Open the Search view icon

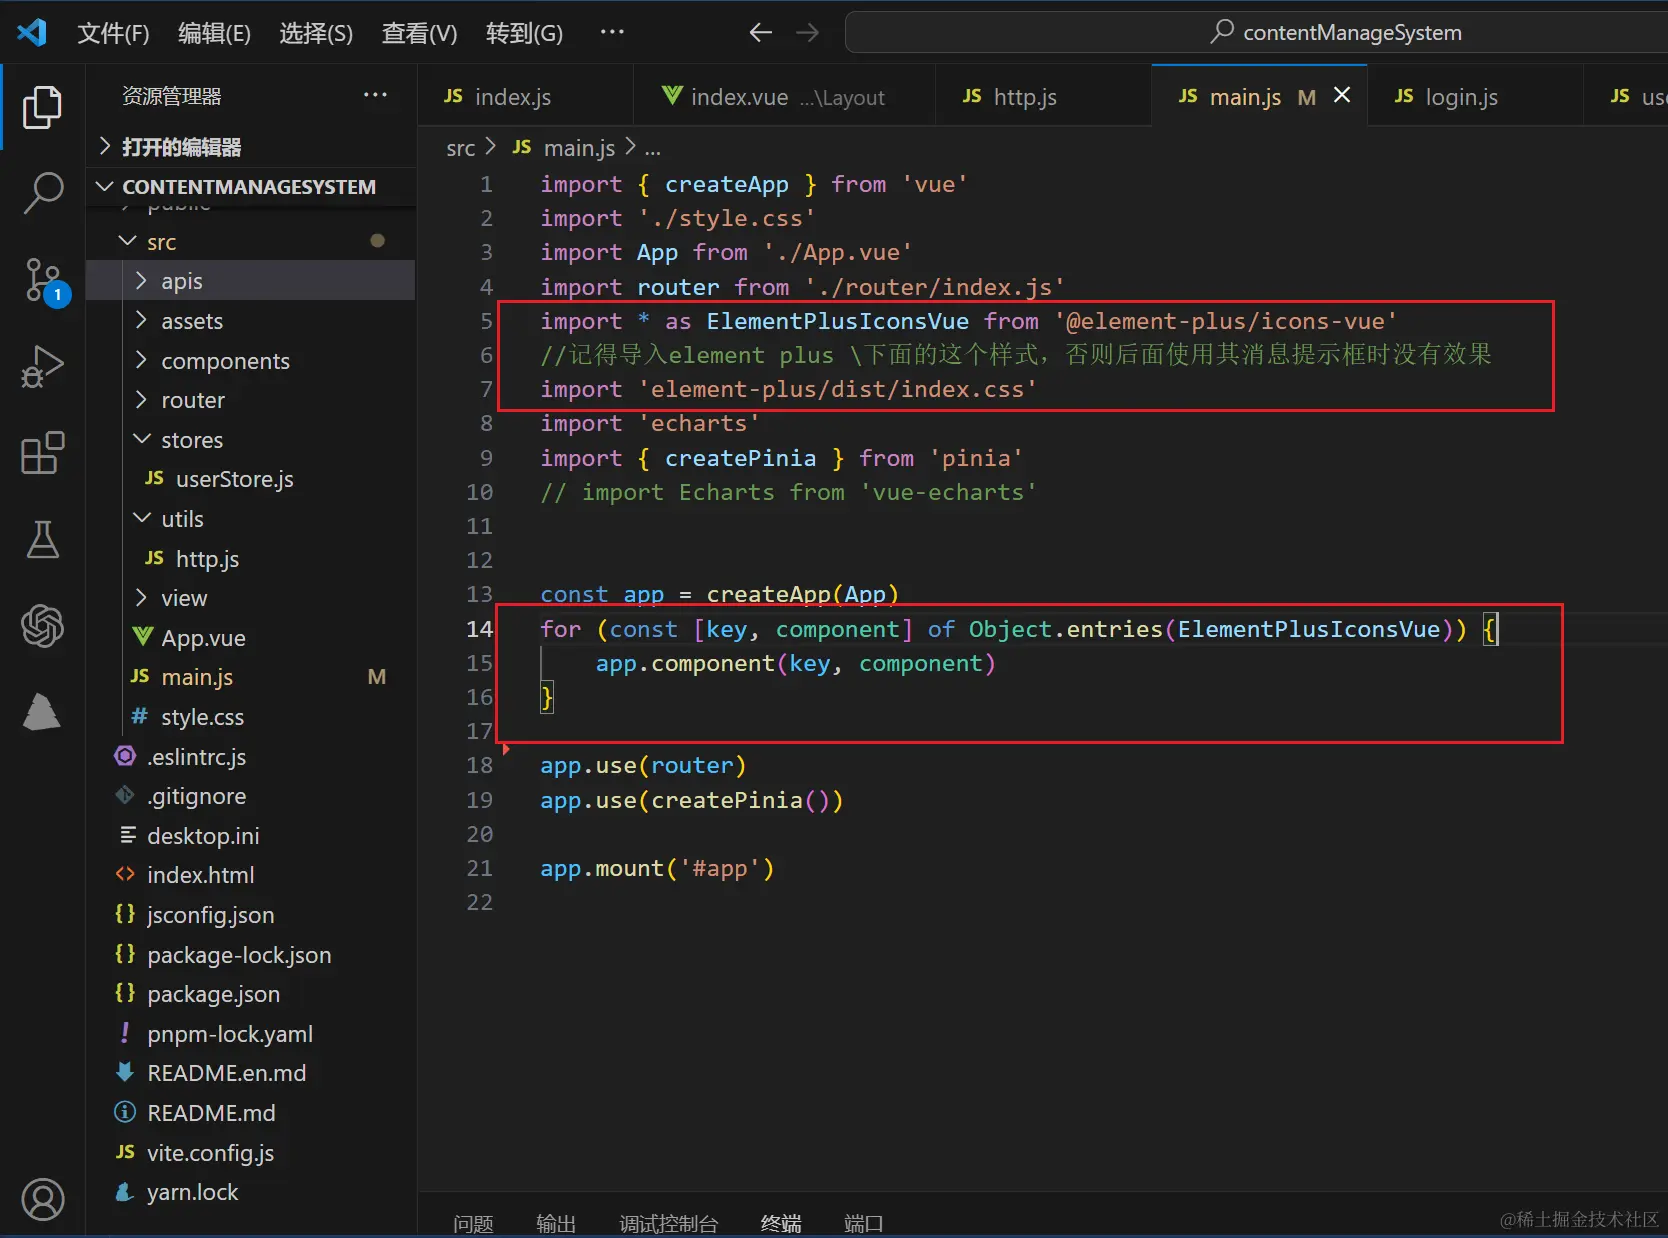42,192
